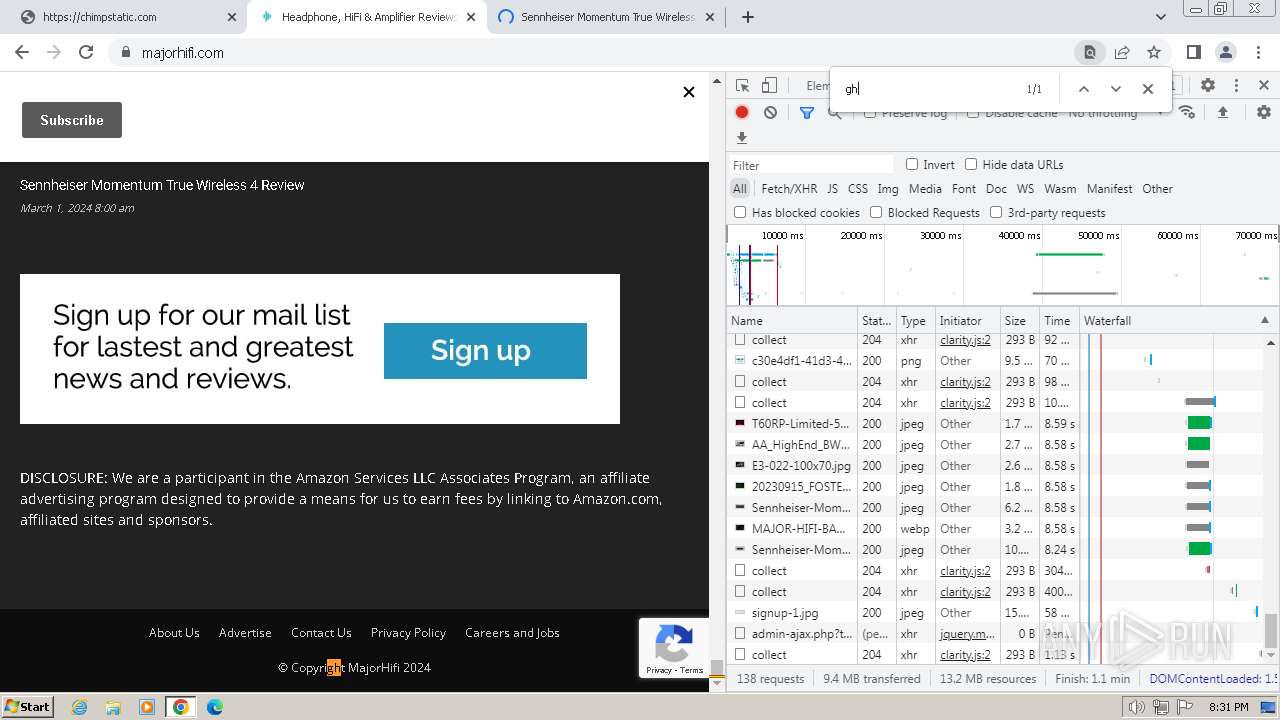Open the Privacy Policy footer link

pyautogui.click(x=408, y=633)
